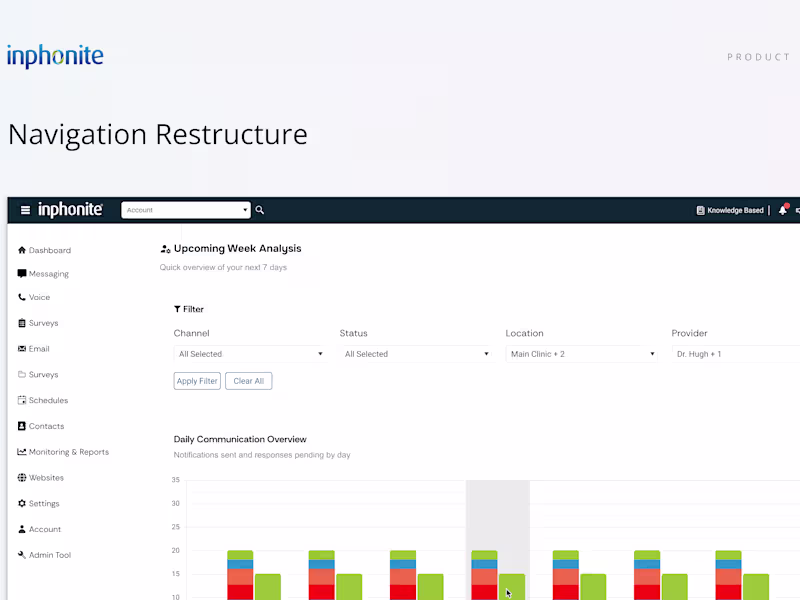
Task: Click the Dashboard home icon
Action: [21, 250]
